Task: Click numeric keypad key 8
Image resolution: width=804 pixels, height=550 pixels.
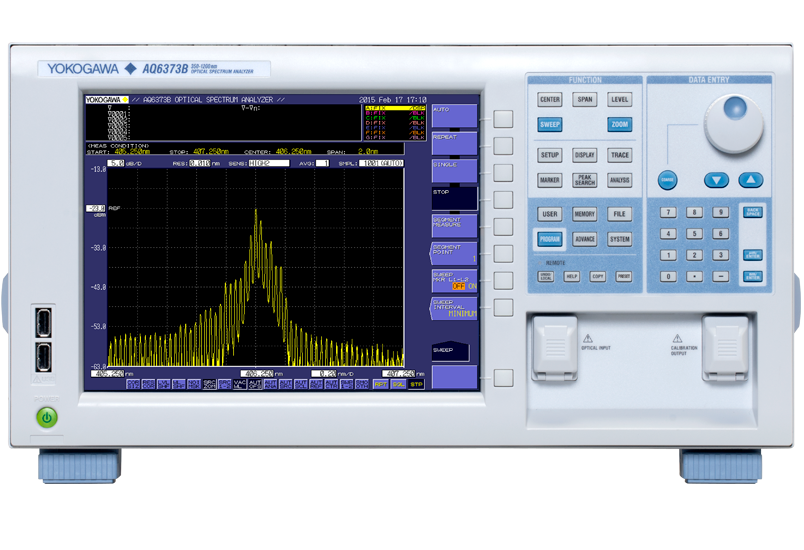Action: click(694, 212)
